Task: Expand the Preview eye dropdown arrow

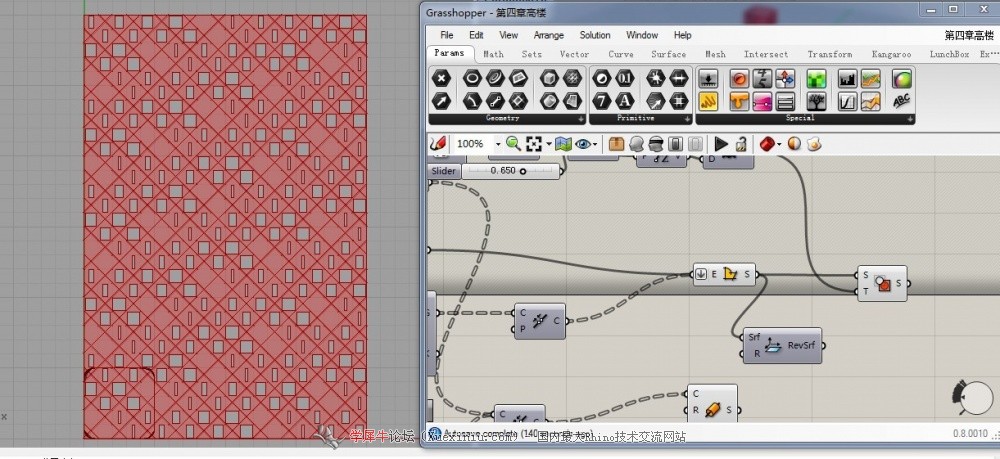Action: [596, 145]
